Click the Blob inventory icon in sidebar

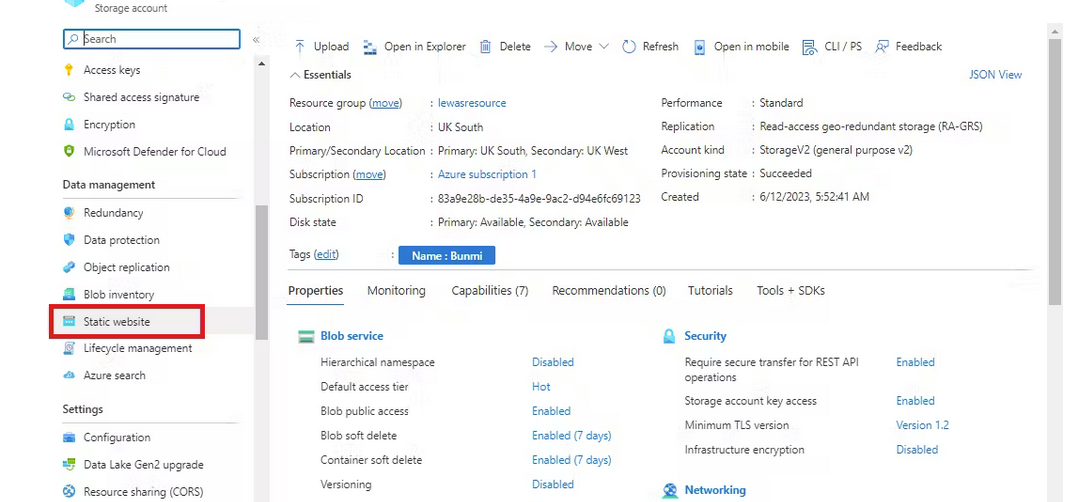(69, 295)
